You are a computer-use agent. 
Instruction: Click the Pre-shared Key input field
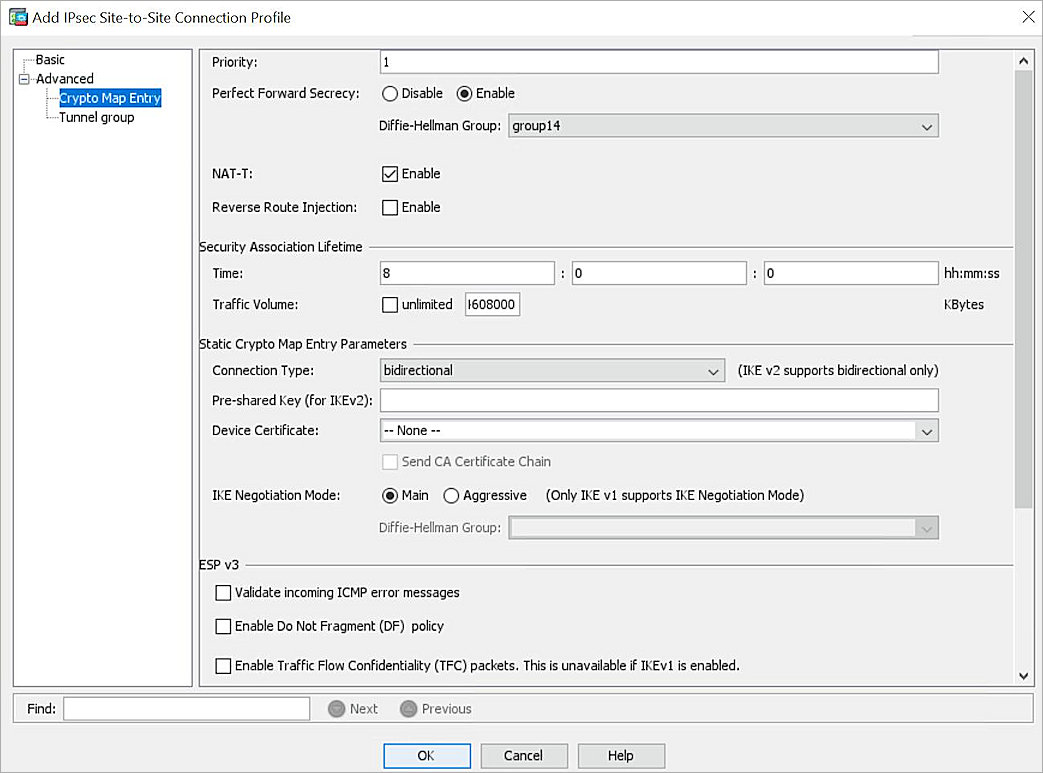[659, 400]
